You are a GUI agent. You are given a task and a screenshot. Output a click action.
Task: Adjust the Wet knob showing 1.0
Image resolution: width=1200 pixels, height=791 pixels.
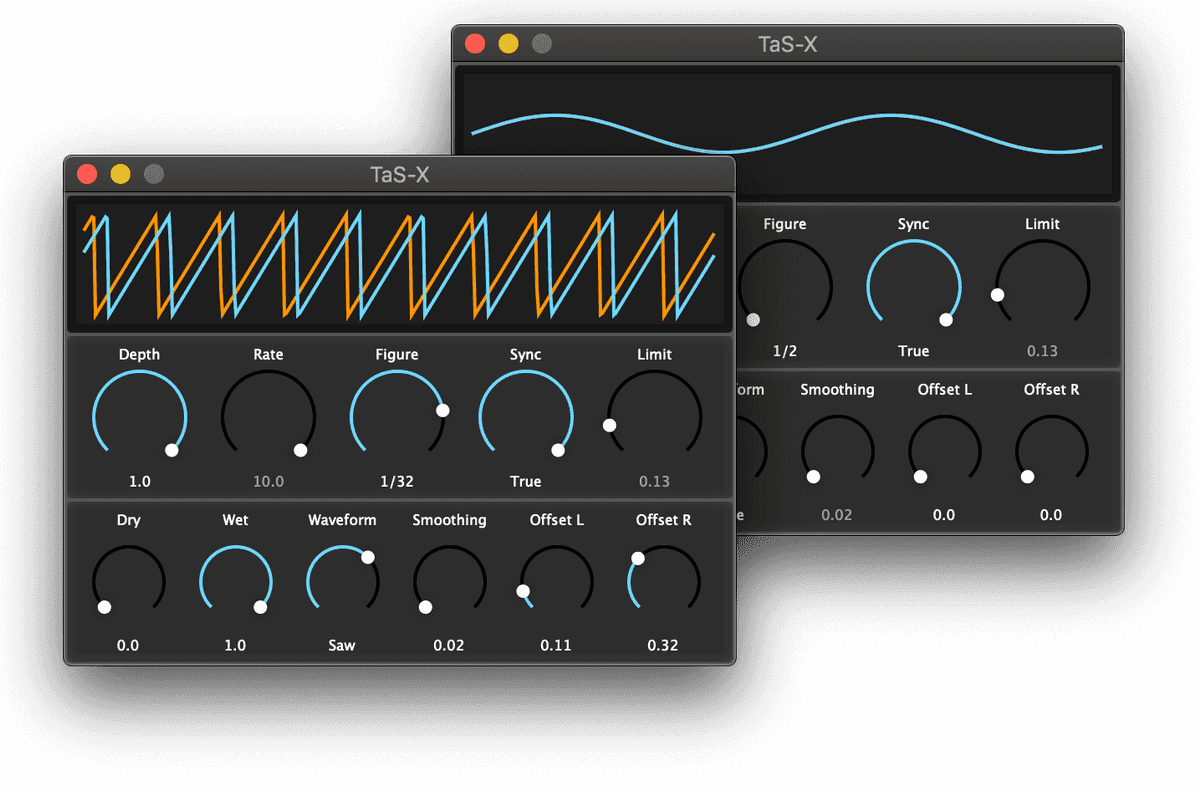coord(235,580)
